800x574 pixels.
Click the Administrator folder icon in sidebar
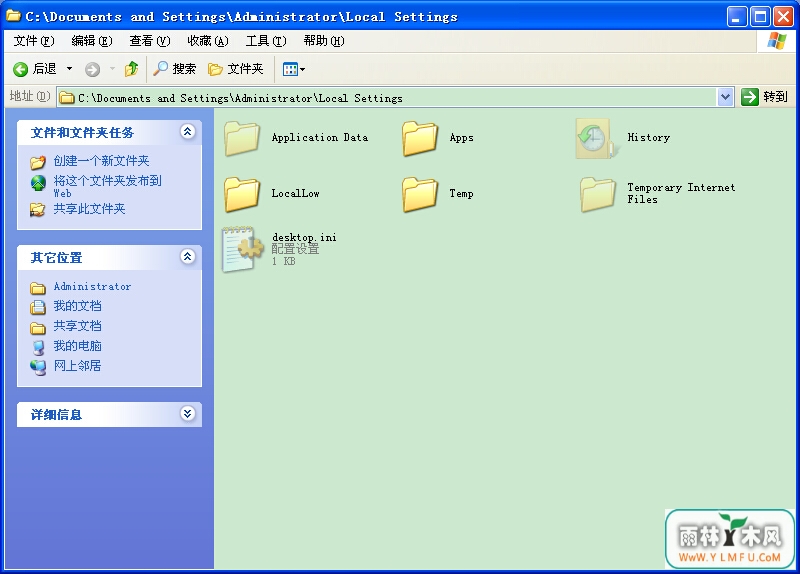tap(38, 288)
